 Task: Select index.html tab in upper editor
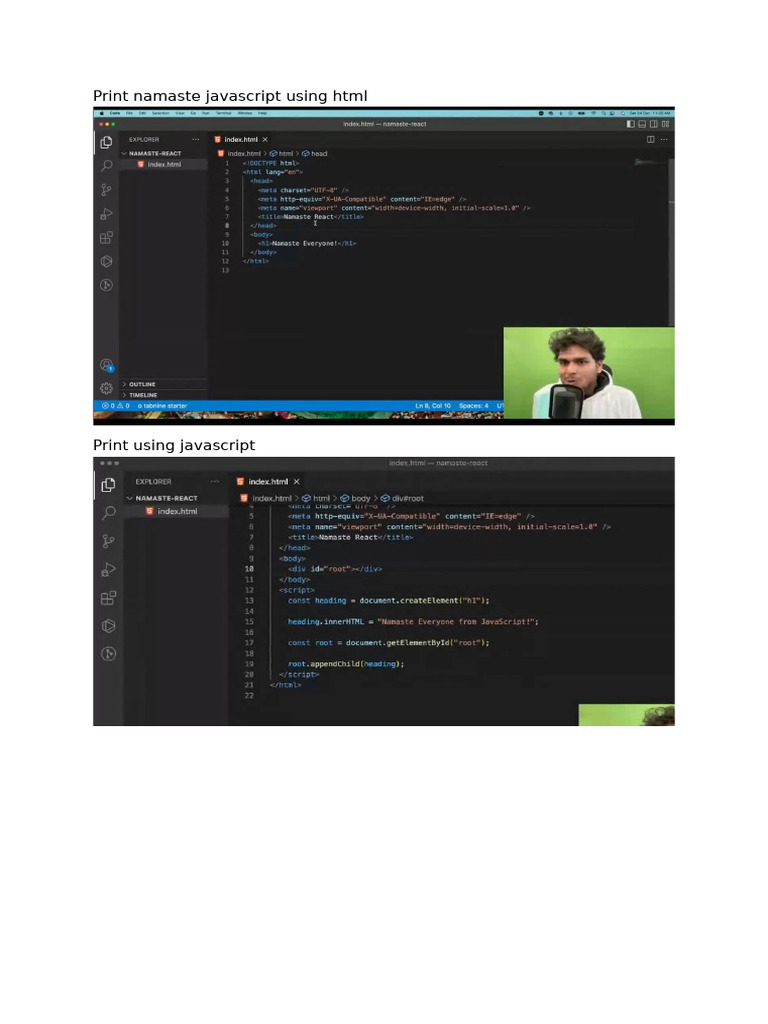[241, 139]
